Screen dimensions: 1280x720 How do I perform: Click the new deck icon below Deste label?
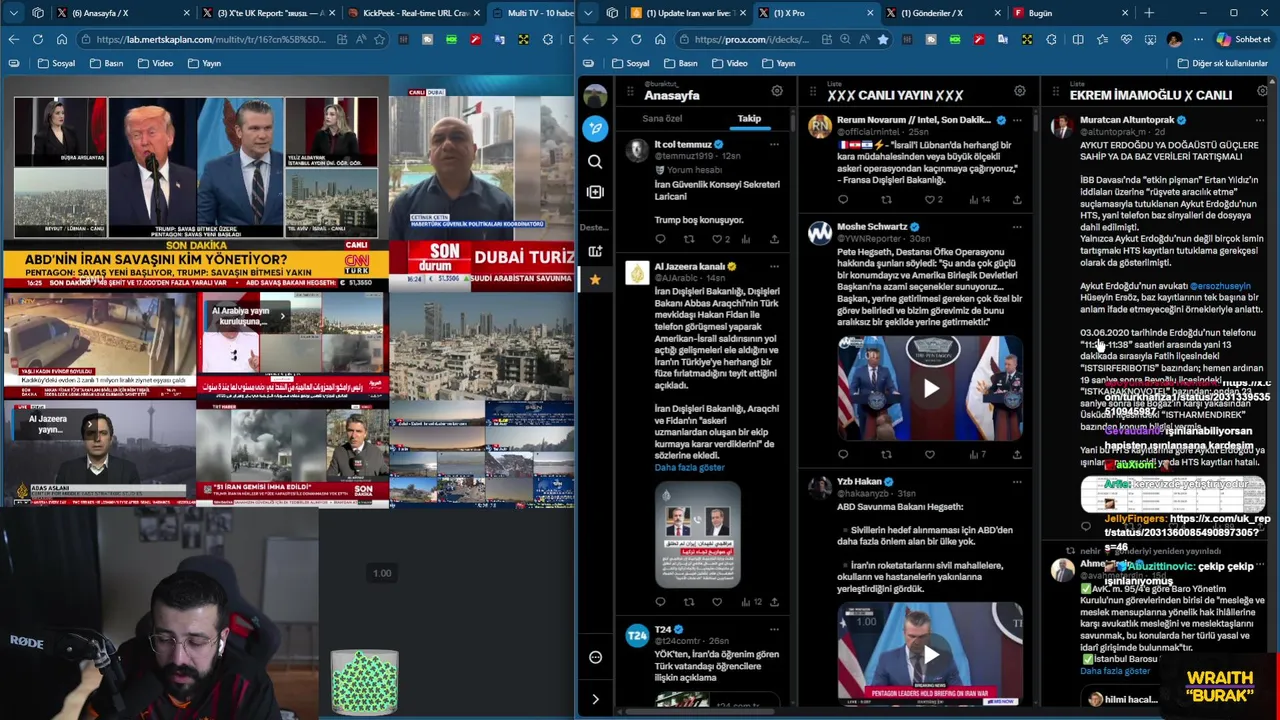[595, 252]
